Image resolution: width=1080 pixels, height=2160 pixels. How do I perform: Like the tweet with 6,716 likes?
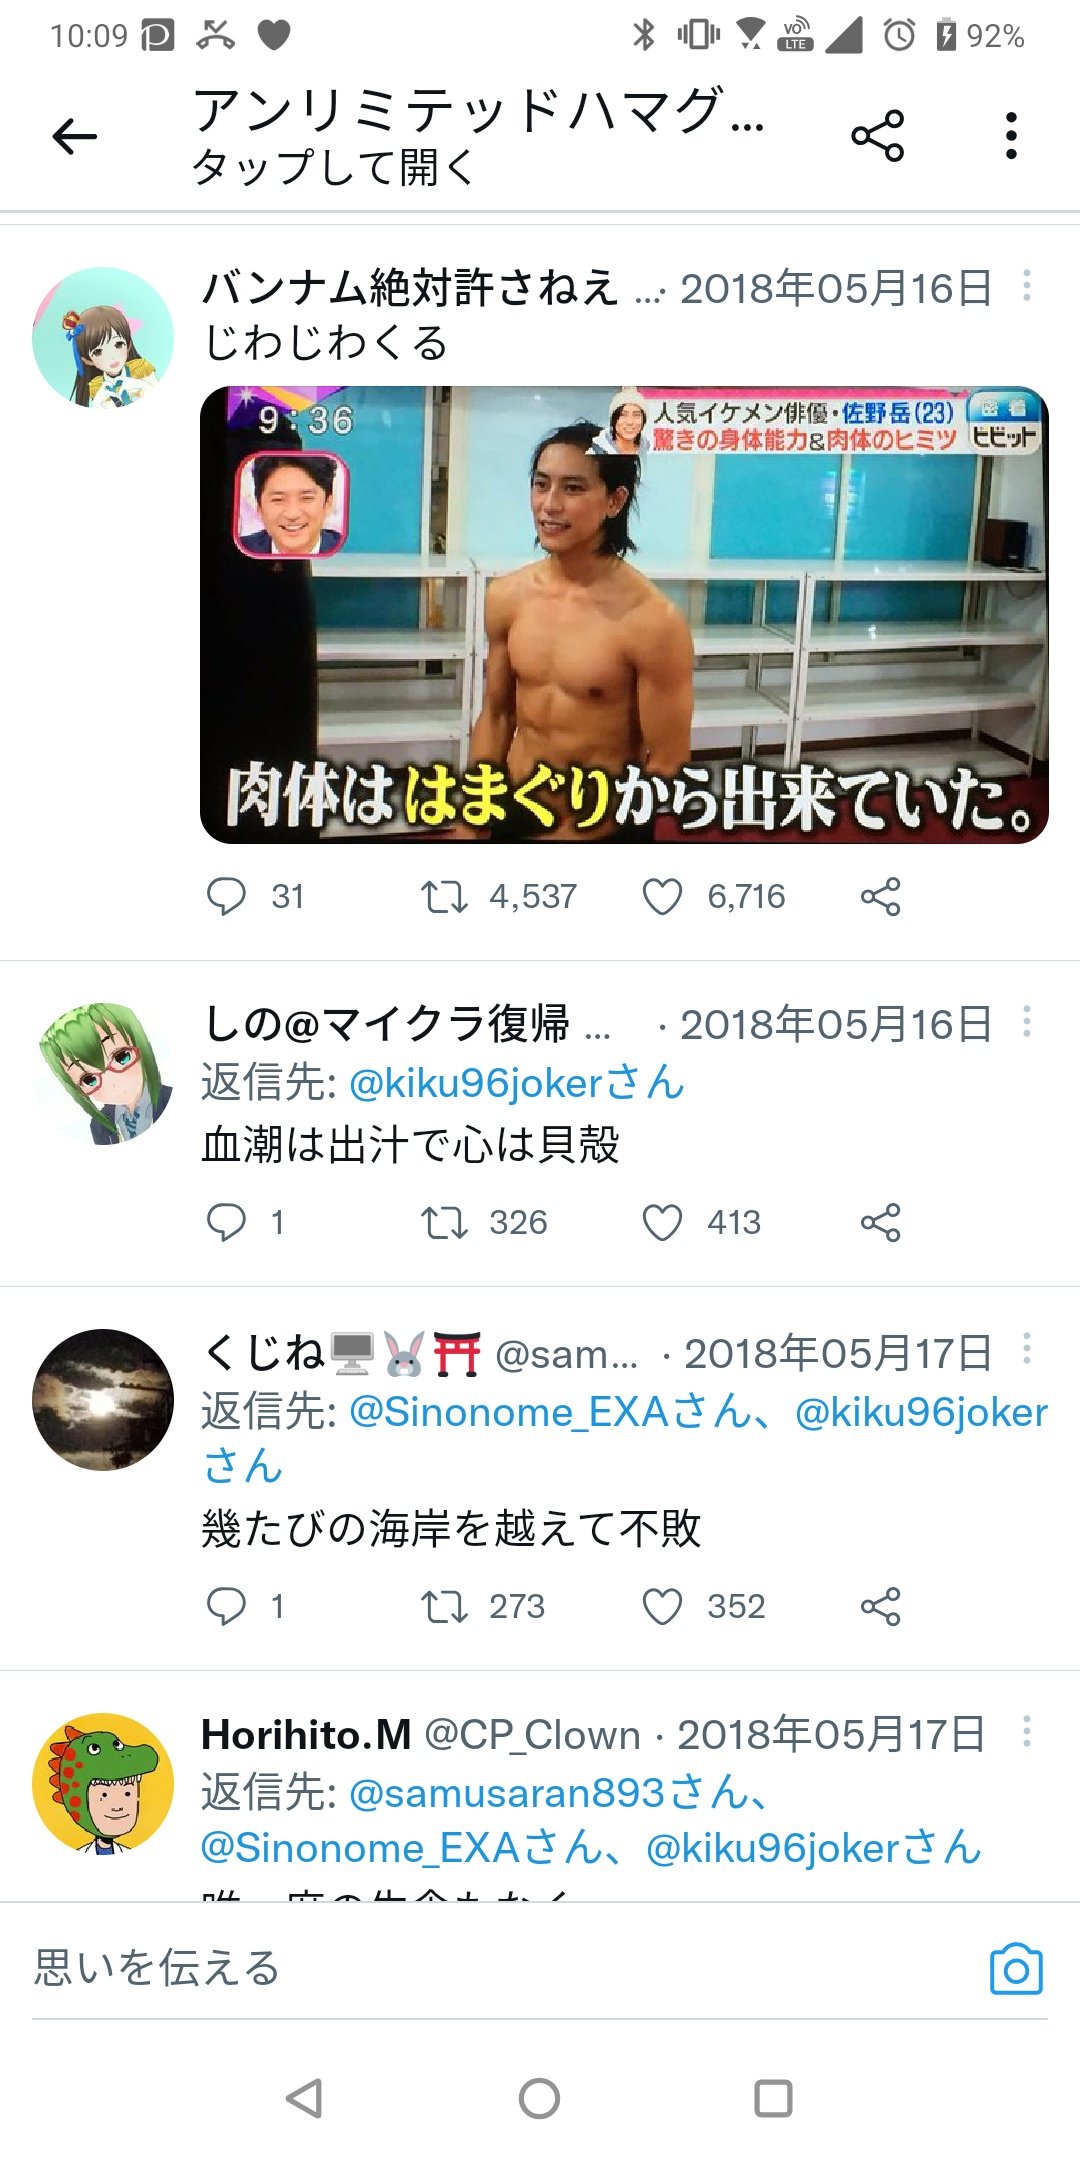pos(662,897)
